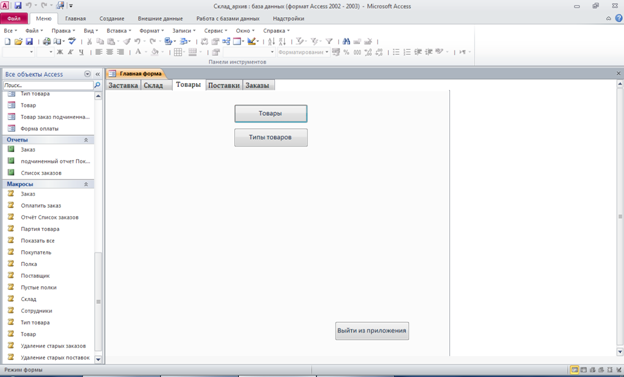Click the New document icon in toolbar
The width and height of the screenshot is (624, 377).
pyautogui.click(x=7, y=41)
